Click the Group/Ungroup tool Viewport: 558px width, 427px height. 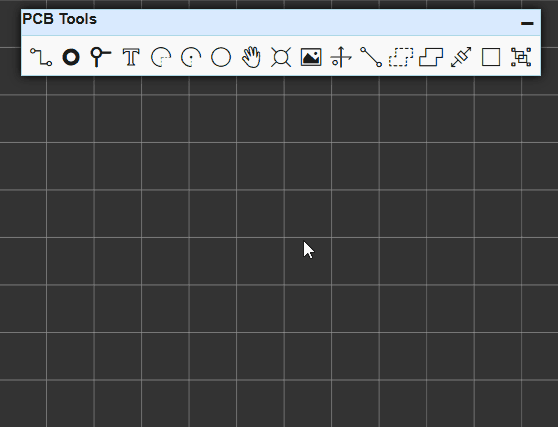(x=521, y=57)
